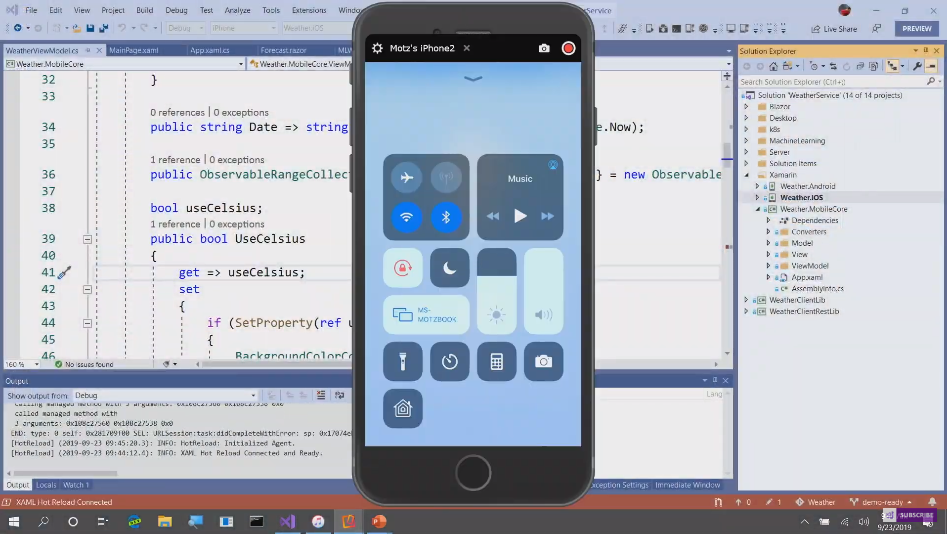The height and width of the screenshot is (534, 947).
Task: Click the Undo toolbar icon
Action: coord(121,28)
